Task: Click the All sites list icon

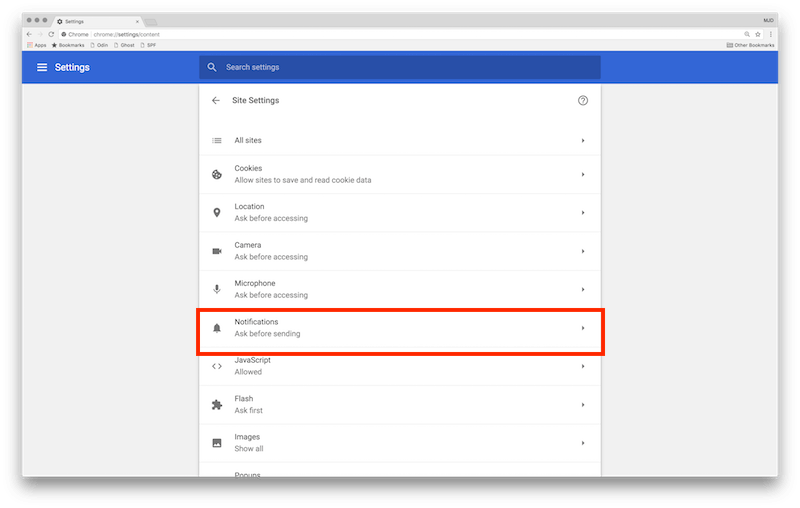Action: tap(217, 140)
